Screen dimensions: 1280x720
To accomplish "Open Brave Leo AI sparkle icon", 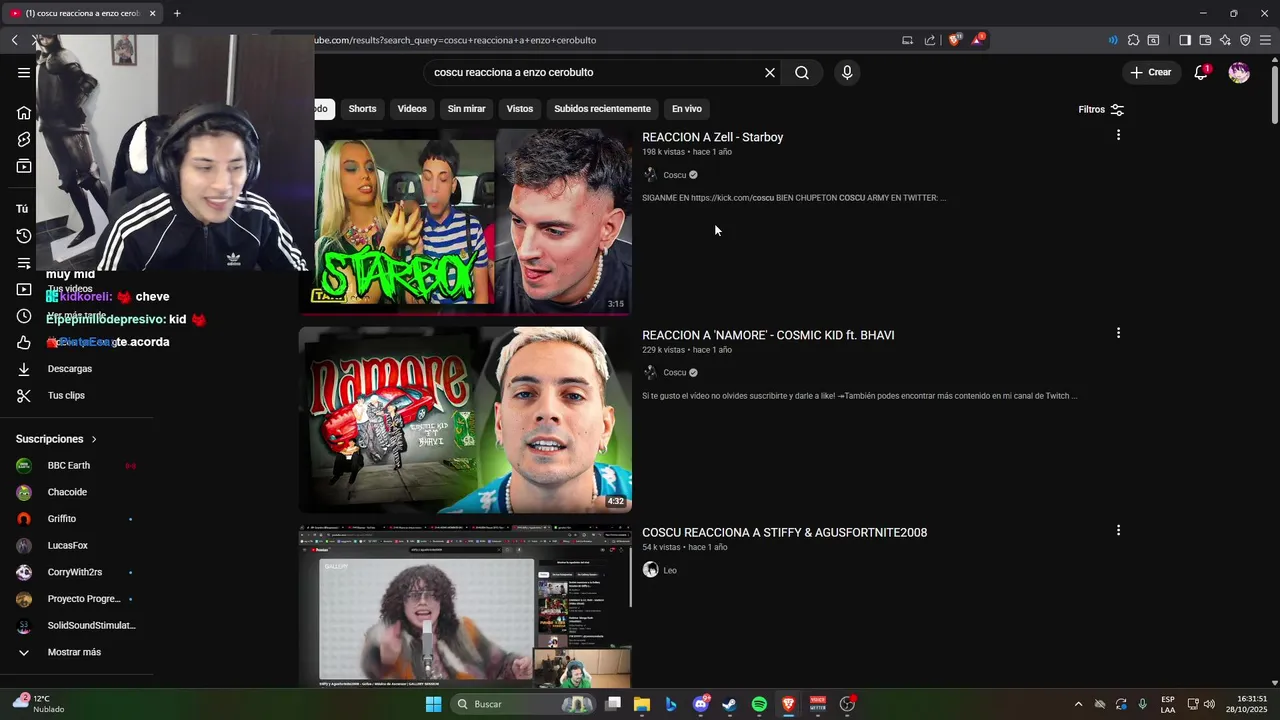I will (x=1225, y=40).
